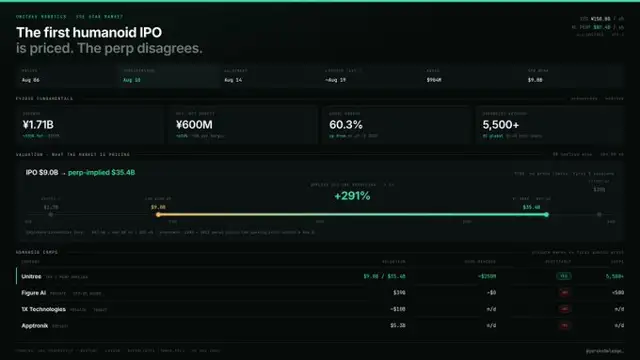640x360 pixels.
Task: Click the "+291%" premium figure
Action: [x=352, y=196]
